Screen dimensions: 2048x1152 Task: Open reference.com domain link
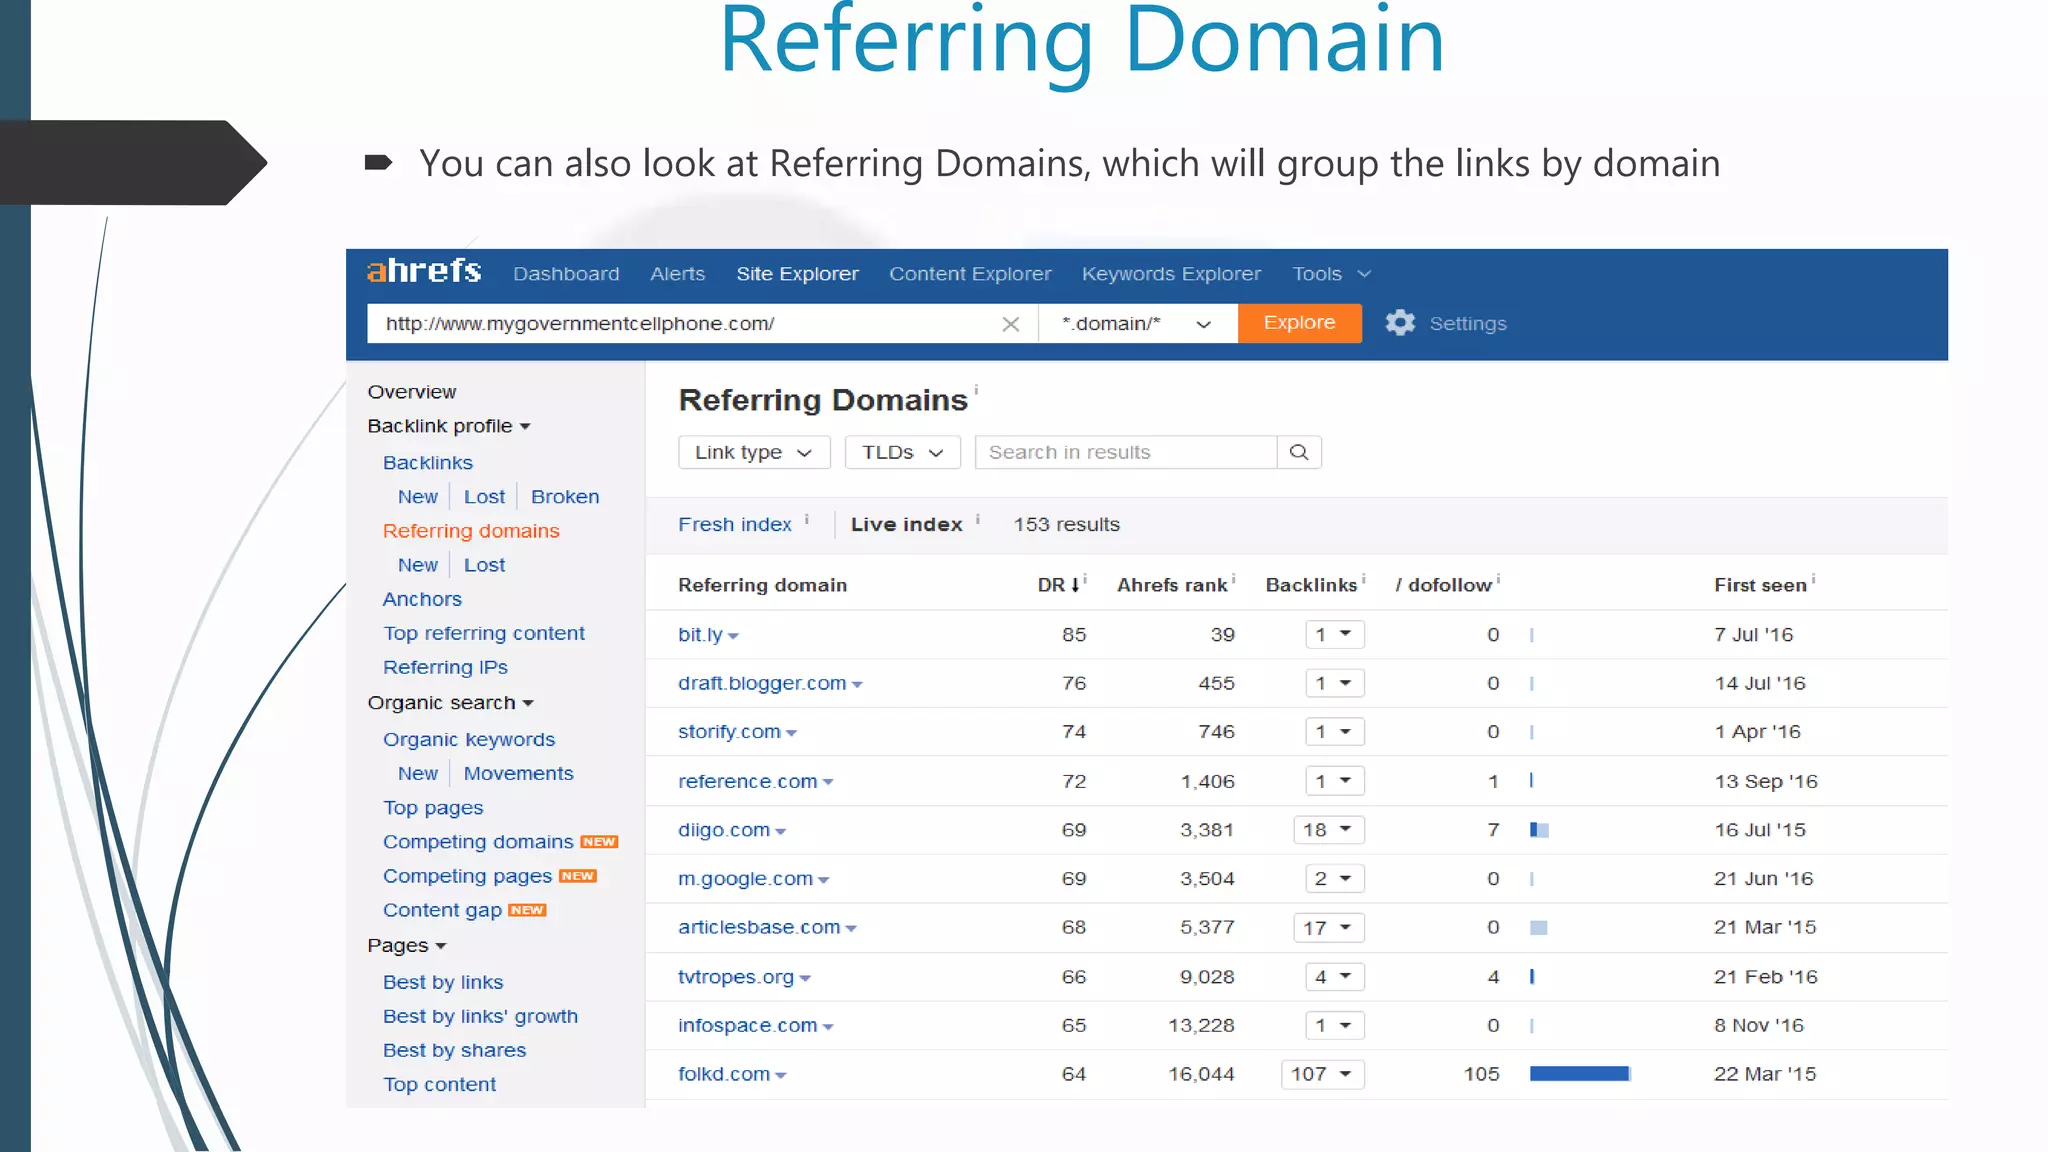747,782
